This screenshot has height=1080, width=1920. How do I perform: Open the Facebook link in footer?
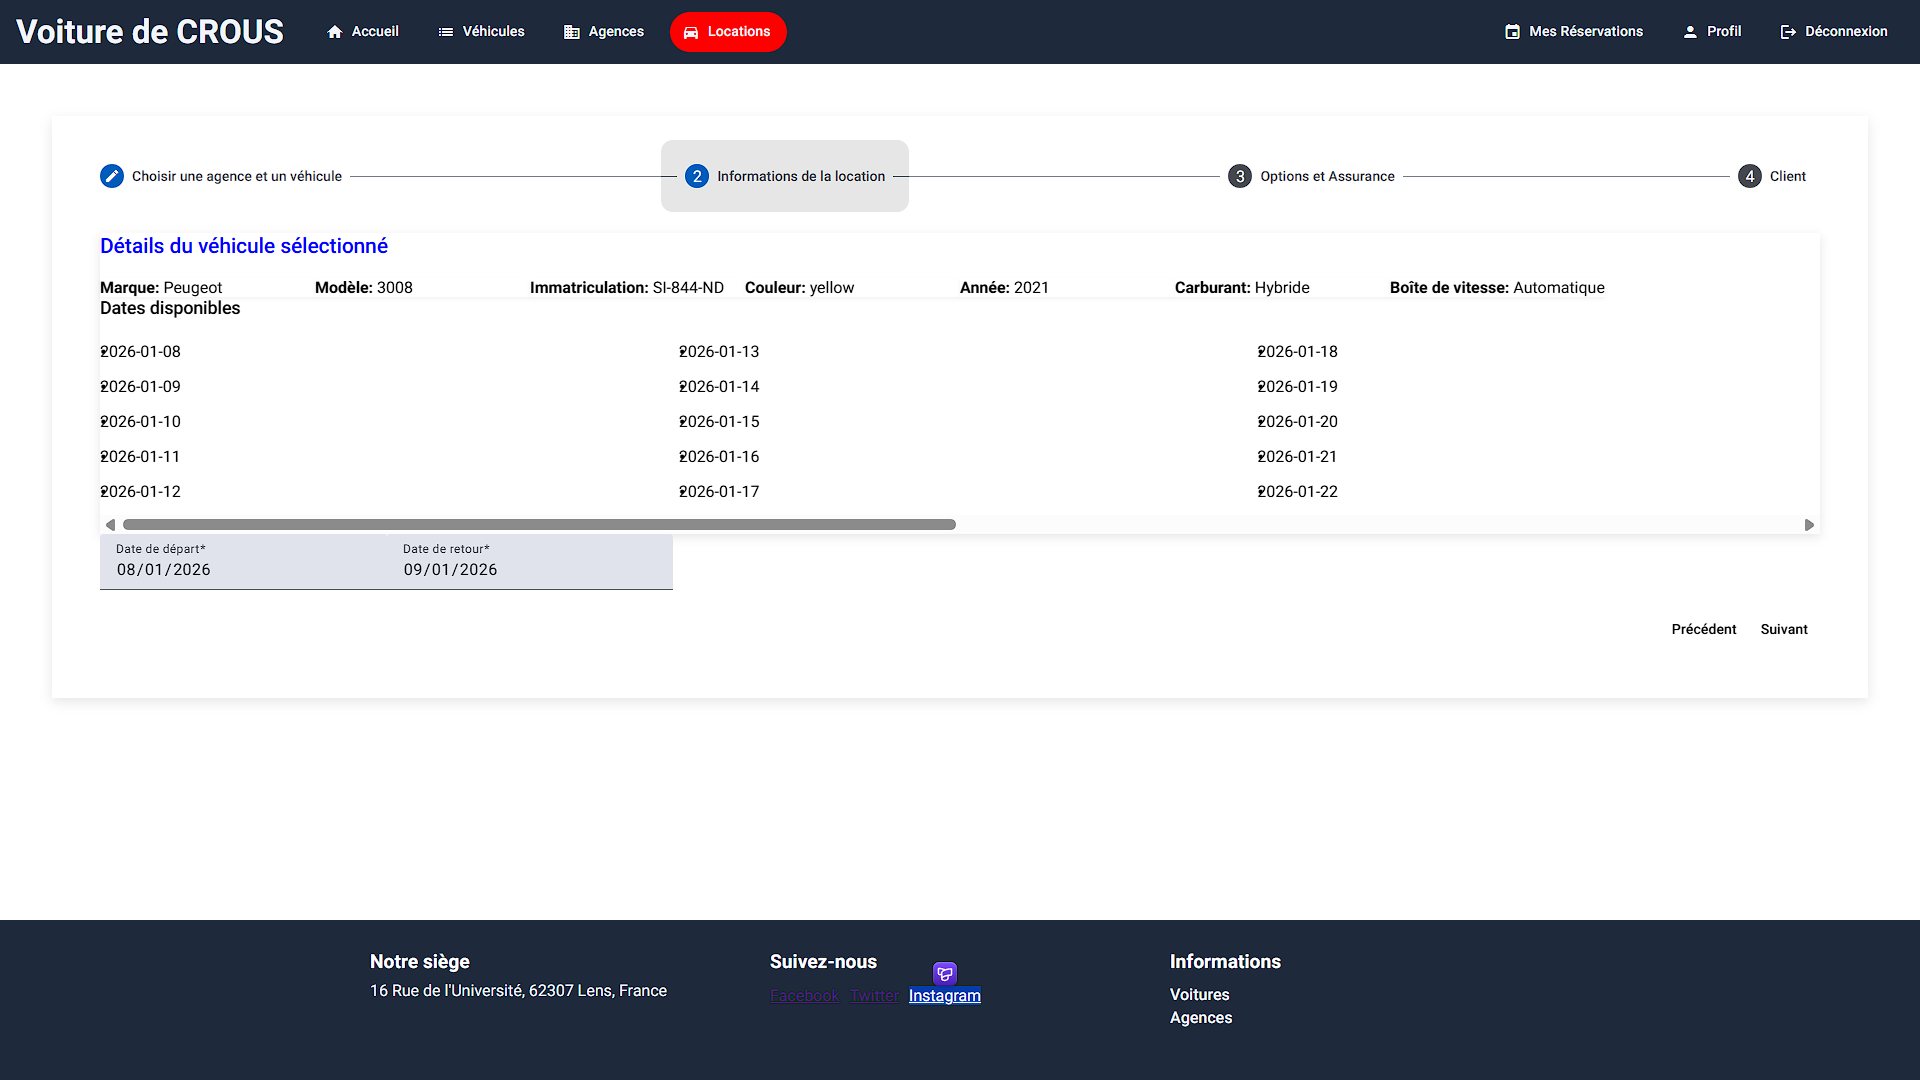click(x=804, y=996)
